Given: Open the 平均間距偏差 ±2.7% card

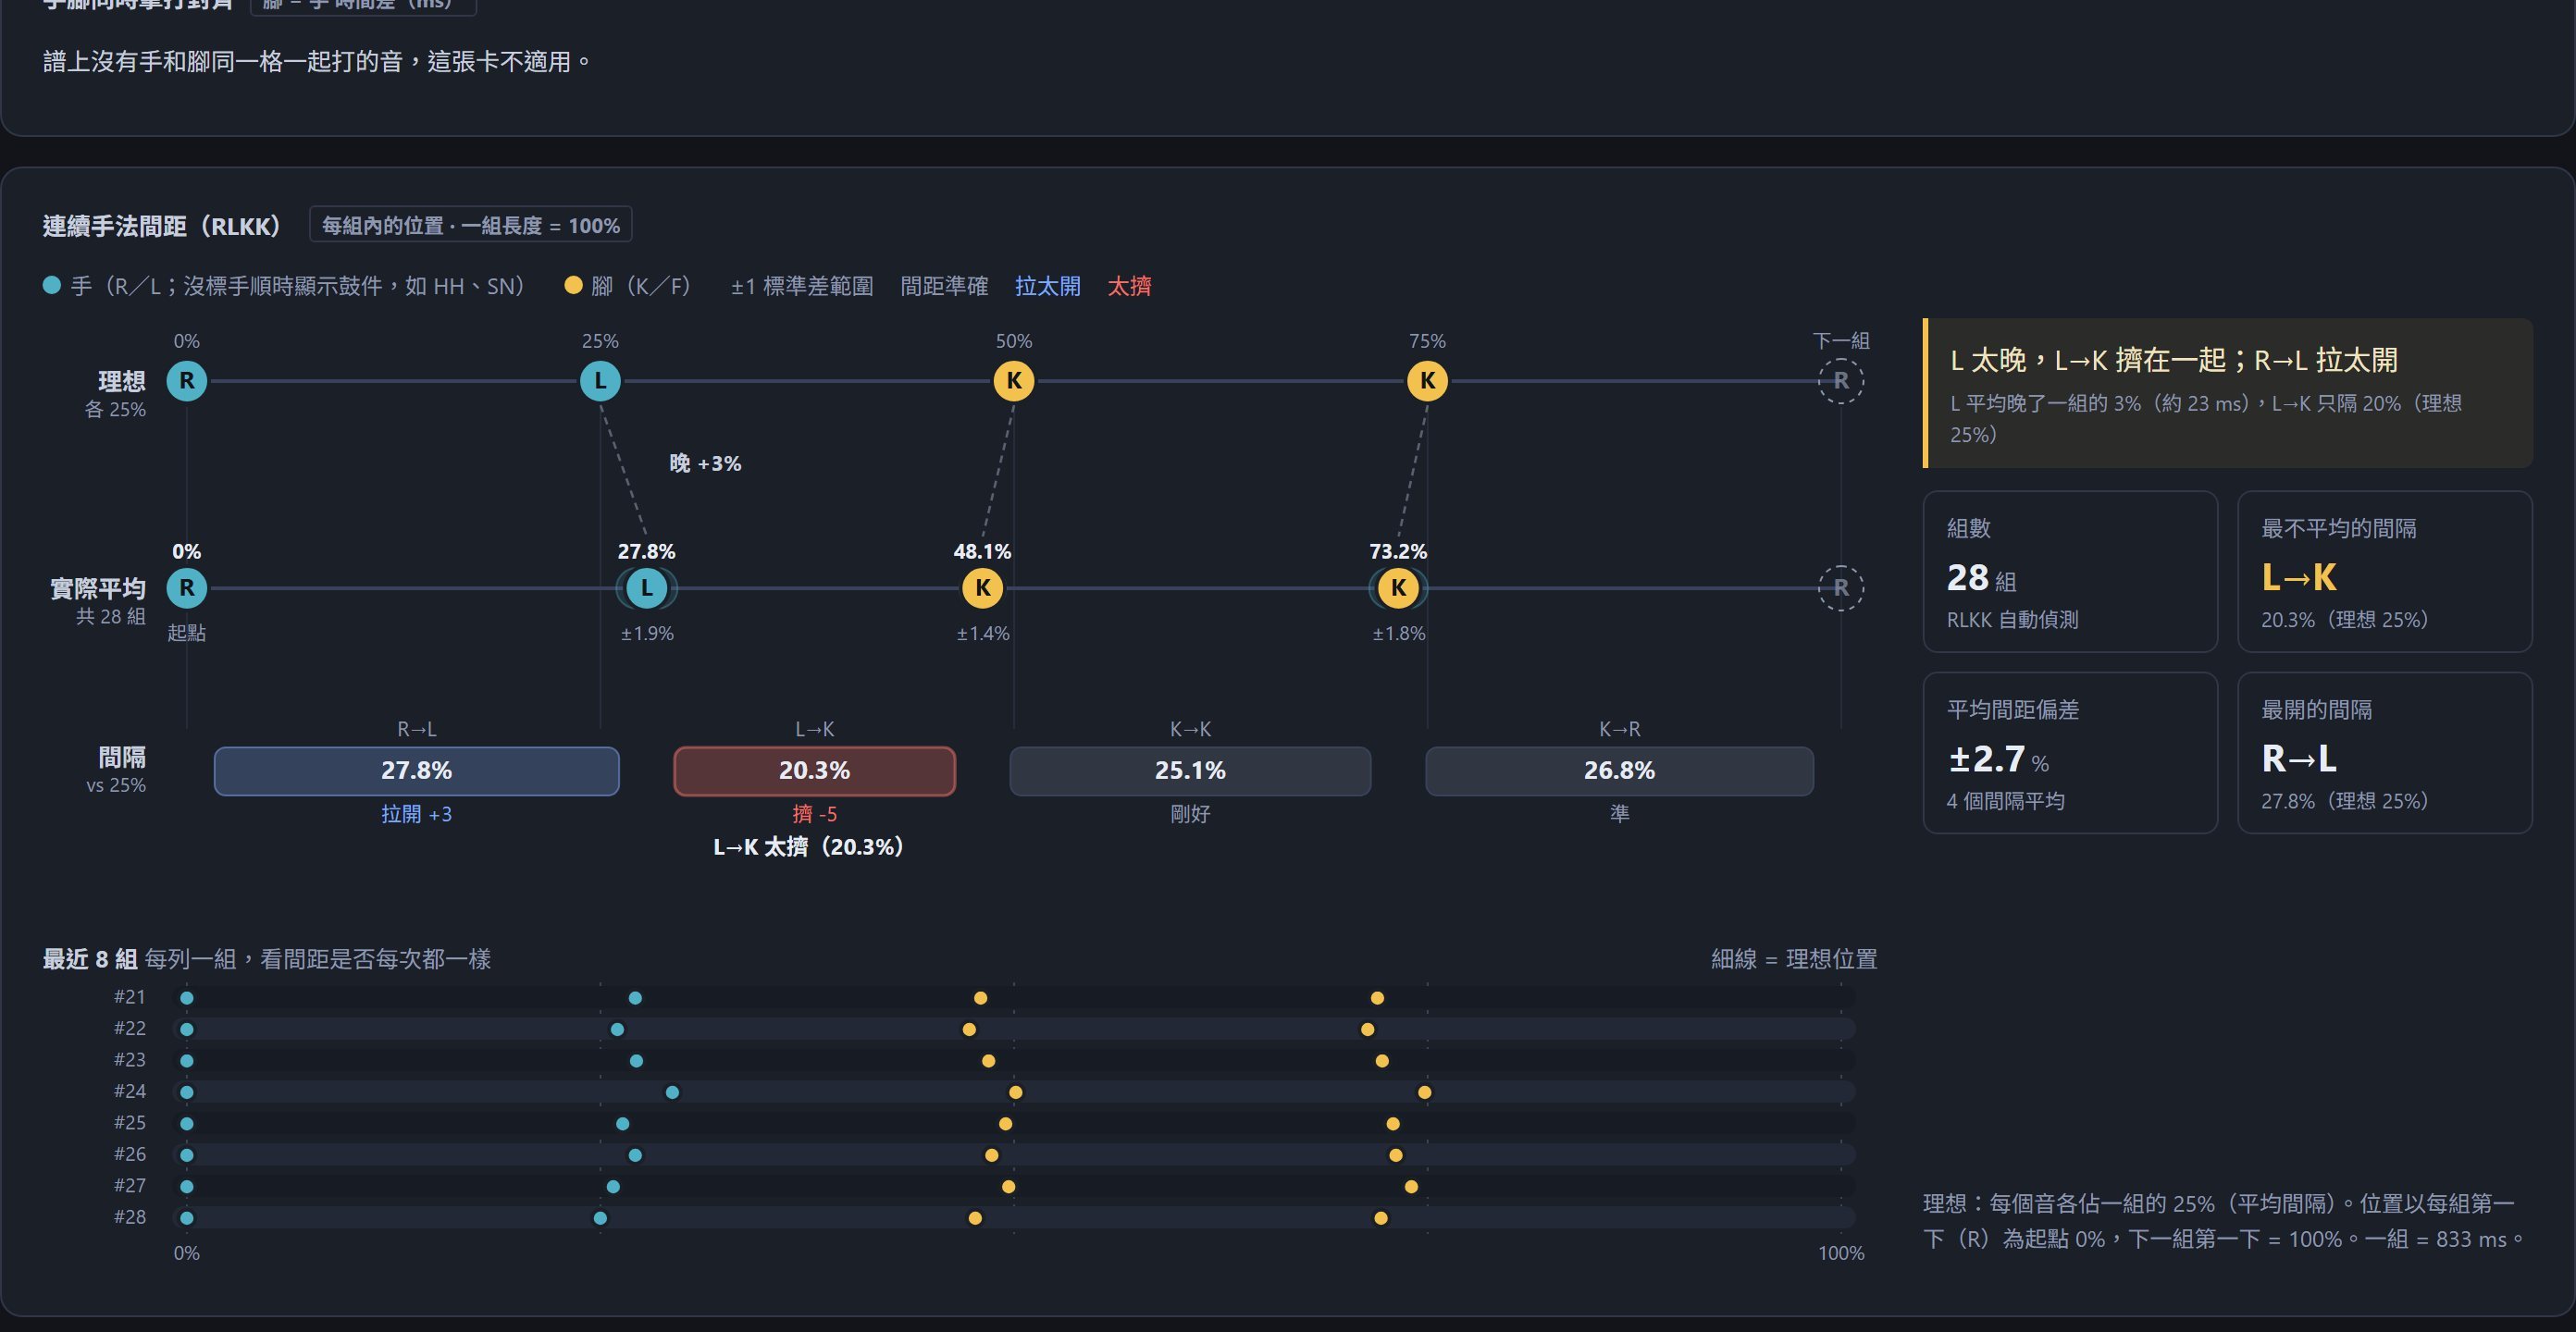Looking at the screenshot, I should tap(2070, 753).
